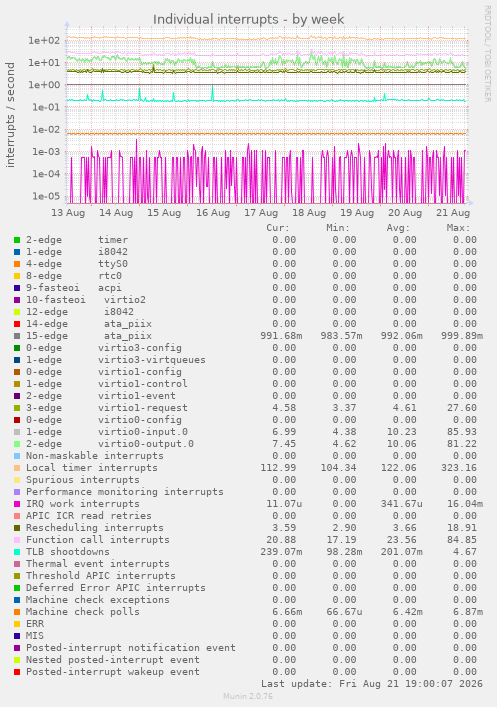
Task: Click the Last update timestamp text
Action: [372, 684]
